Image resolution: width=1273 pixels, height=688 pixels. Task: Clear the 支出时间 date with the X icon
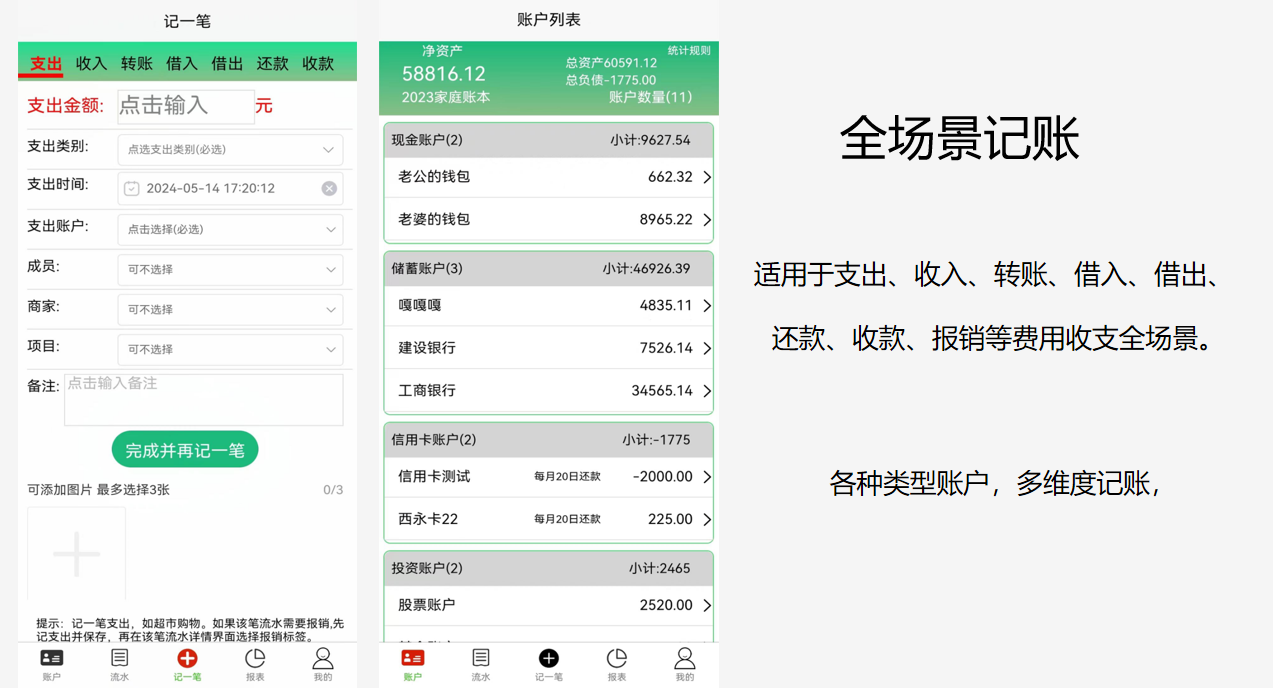pyautogui.click(x=329, y=189)
